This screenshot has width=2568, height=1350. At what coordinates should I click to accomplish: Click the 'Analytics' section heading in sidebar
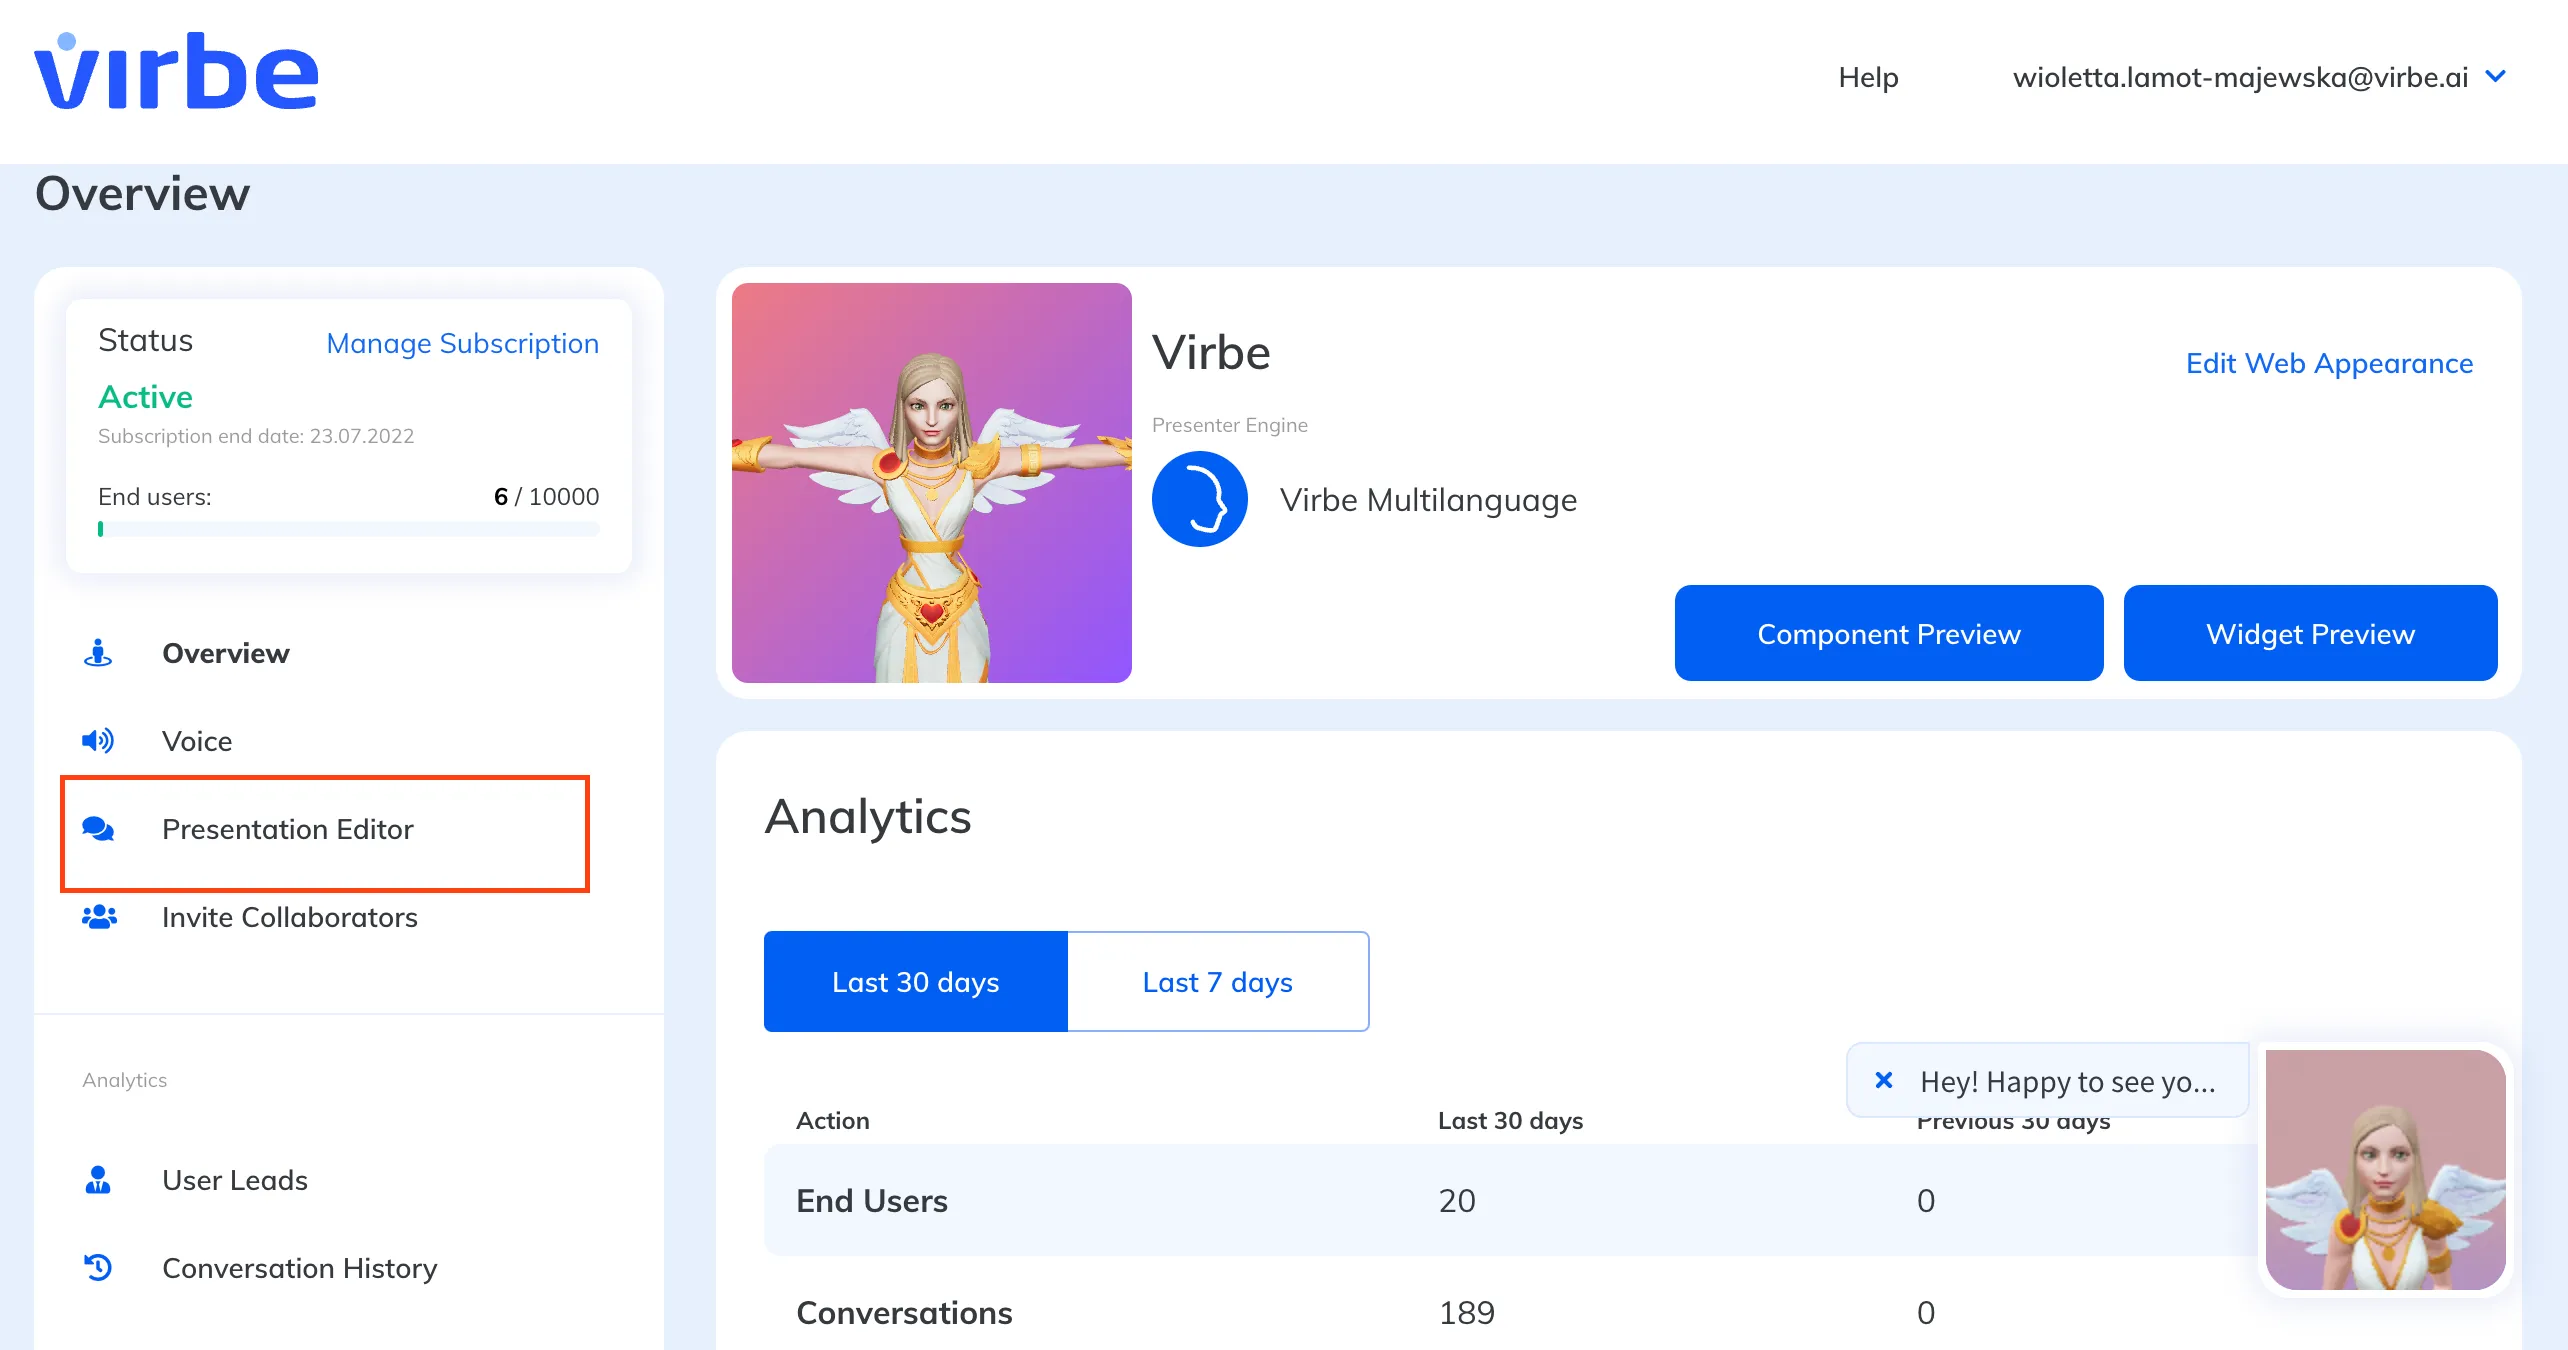125,1080
